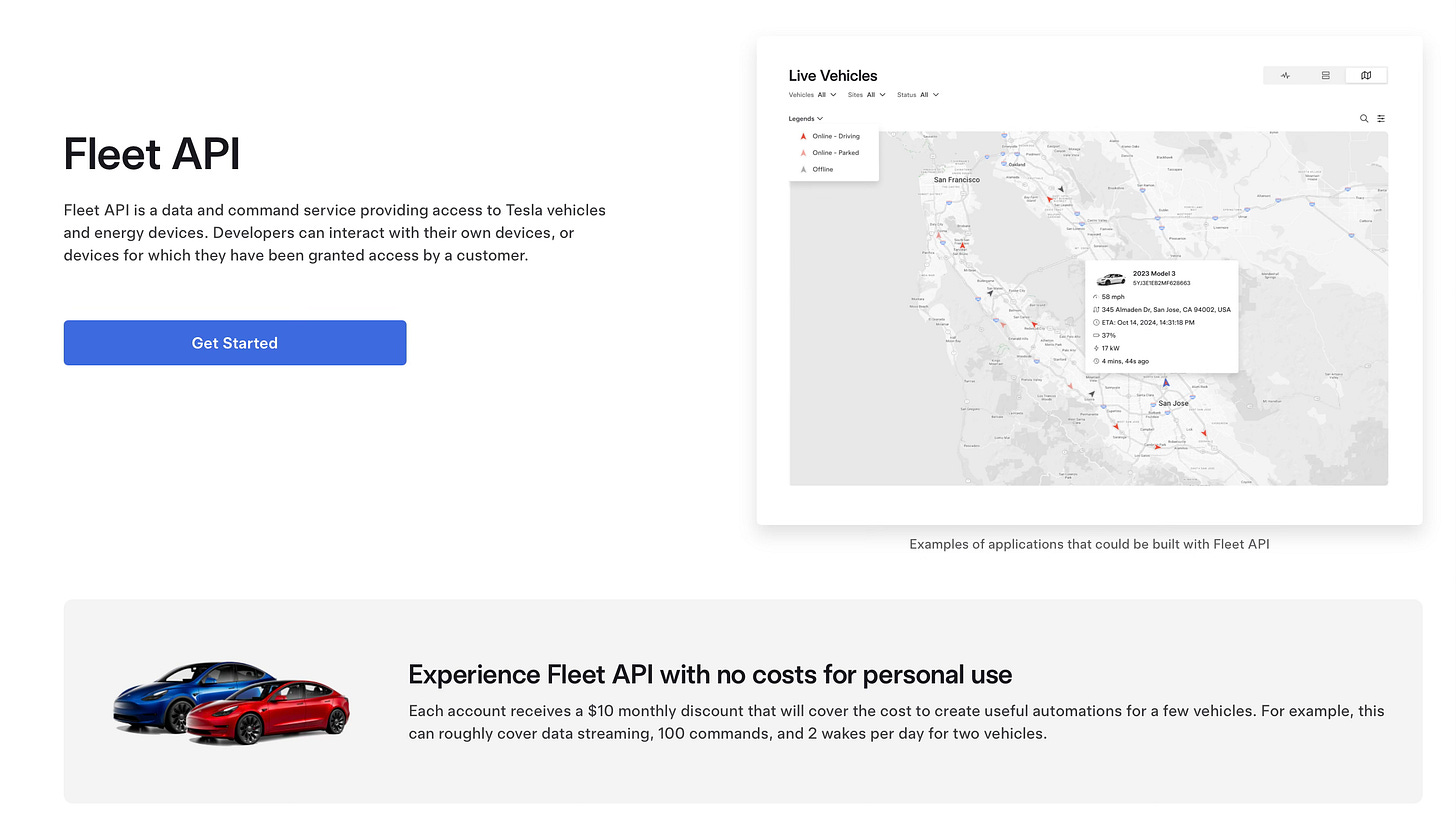Expand the Sites All dropdown
Screen dimensions: 1456x839
pos(866,95)
